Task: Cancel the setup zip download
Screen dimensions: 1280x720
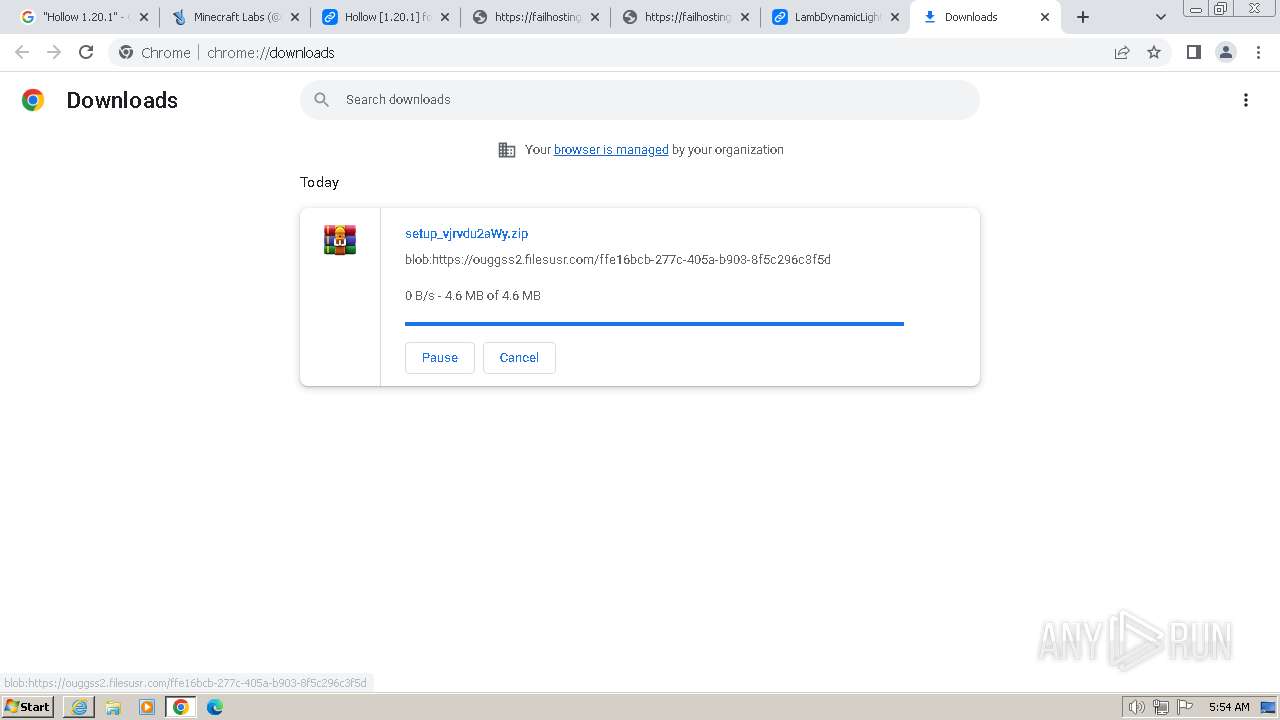Action: pos(519,358)
